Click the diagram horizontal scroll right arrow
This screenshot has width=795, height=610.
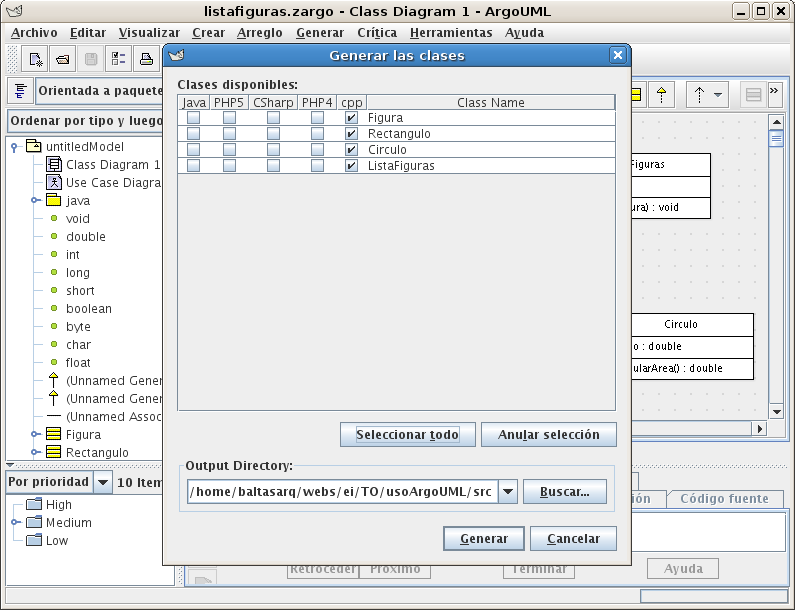[x=760, y=428]
